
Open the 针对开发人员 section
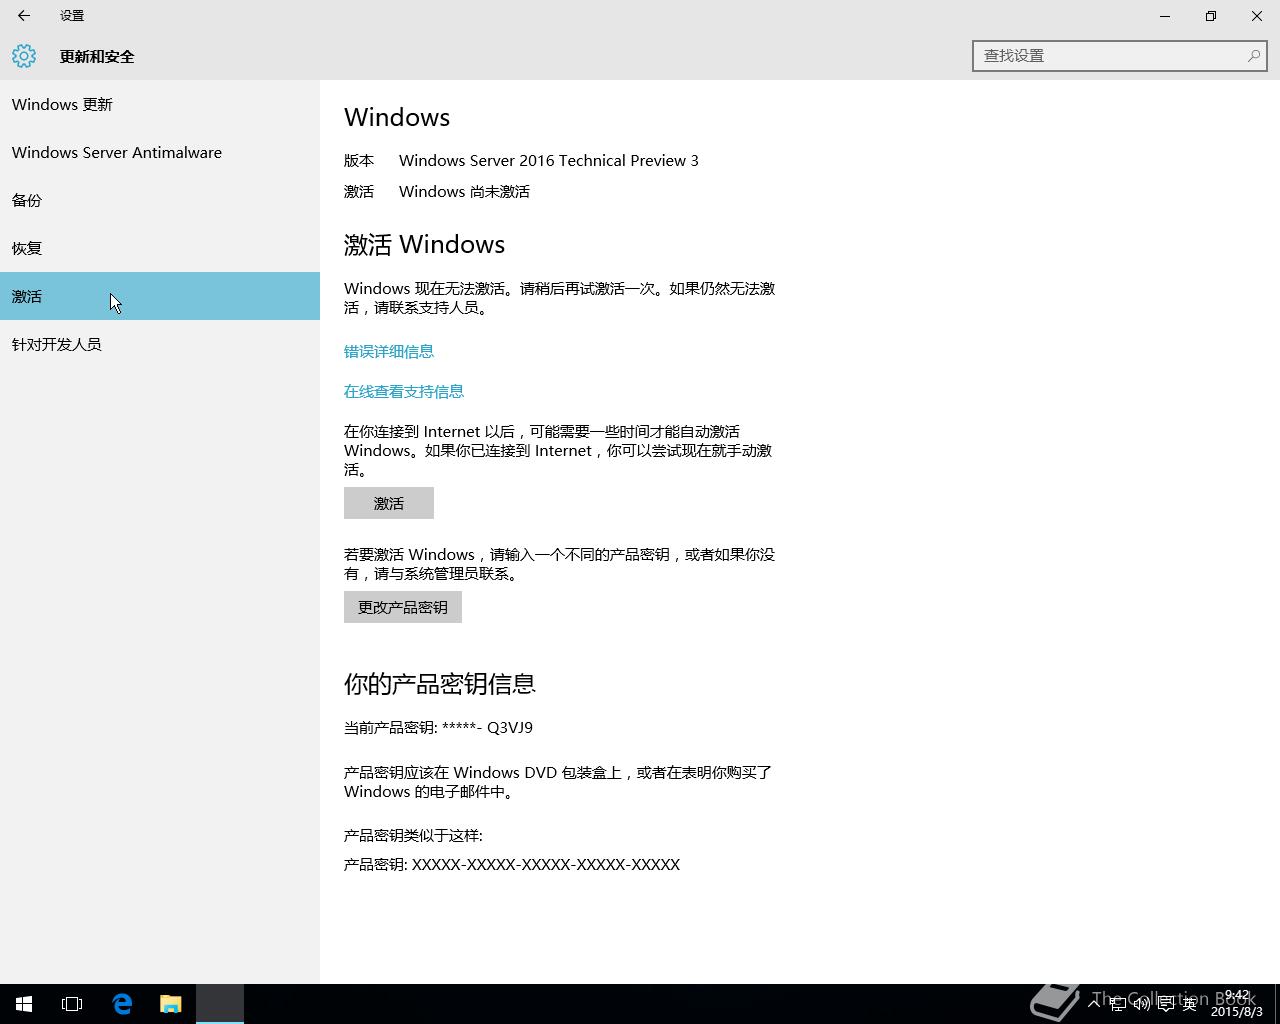[x=160, y=344]
